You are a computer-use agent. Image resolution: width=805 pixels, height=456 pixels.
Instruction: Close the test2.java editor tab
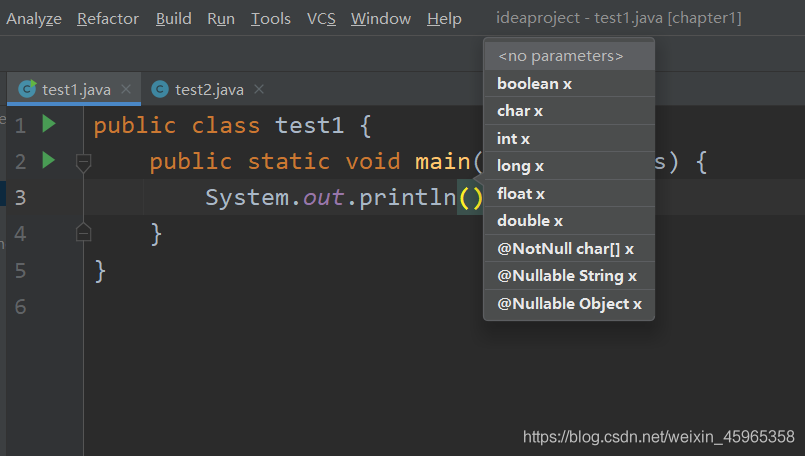[259, 89]
